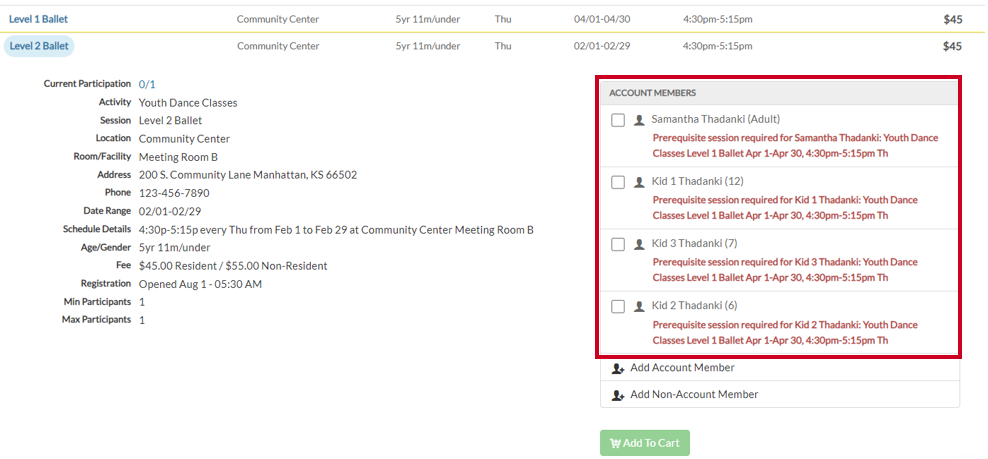Click the Add Non-Account Member person-plus icon
Image resolution: width=988 pixels, height=459 pixels.
[x=618, y=395]
